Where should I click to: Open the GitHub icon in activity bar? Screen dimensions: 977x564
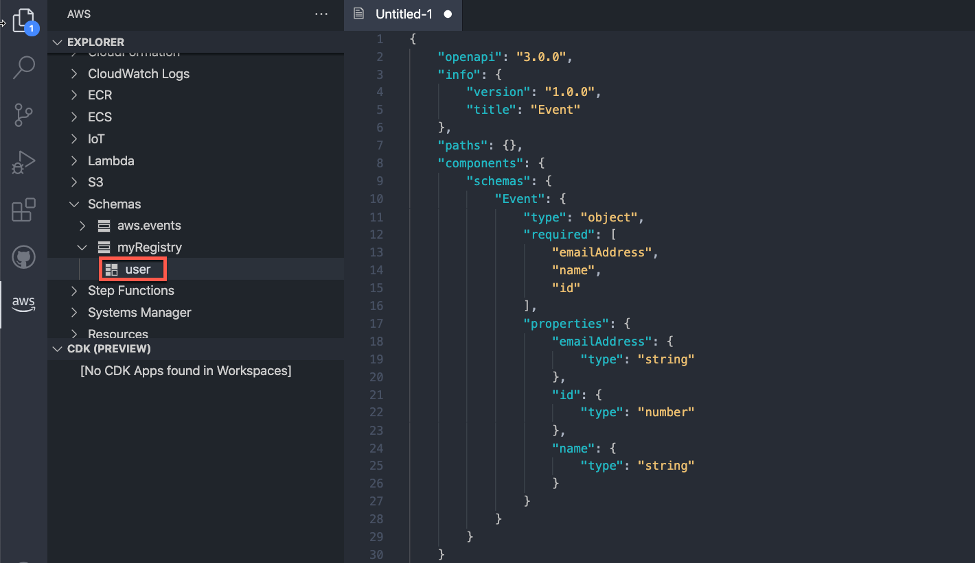click(x=23, y=257)
